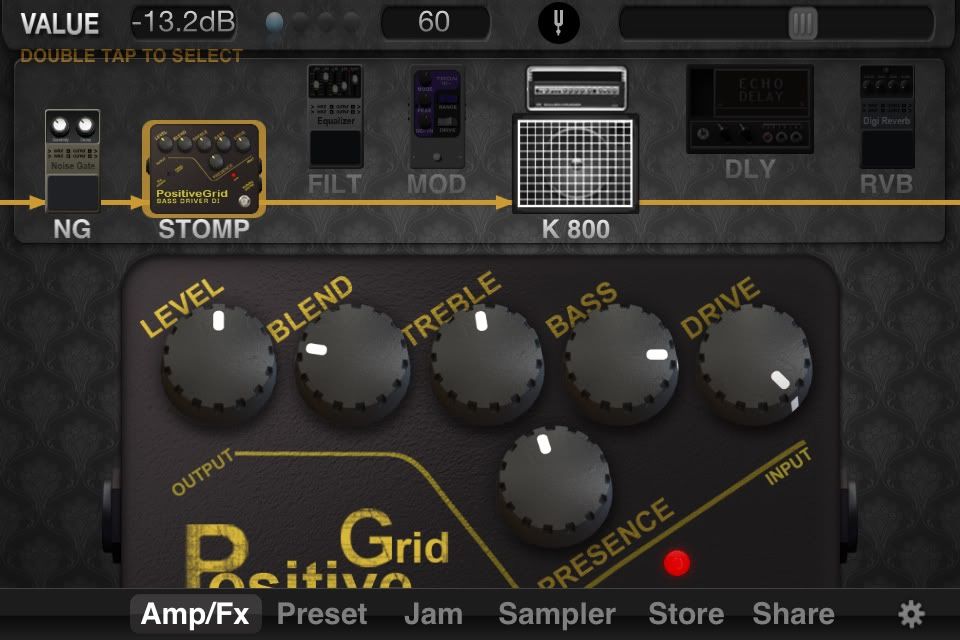Select the K 800 speaker cabinet
This screenshot has height=640, width=960.
point(576,164)
